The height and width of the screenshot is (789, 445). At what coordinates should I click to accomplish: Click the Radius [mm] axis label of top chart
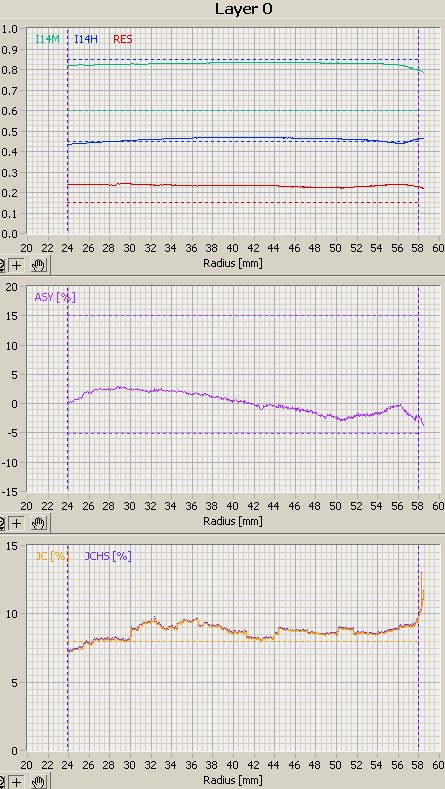click(233, 263)
